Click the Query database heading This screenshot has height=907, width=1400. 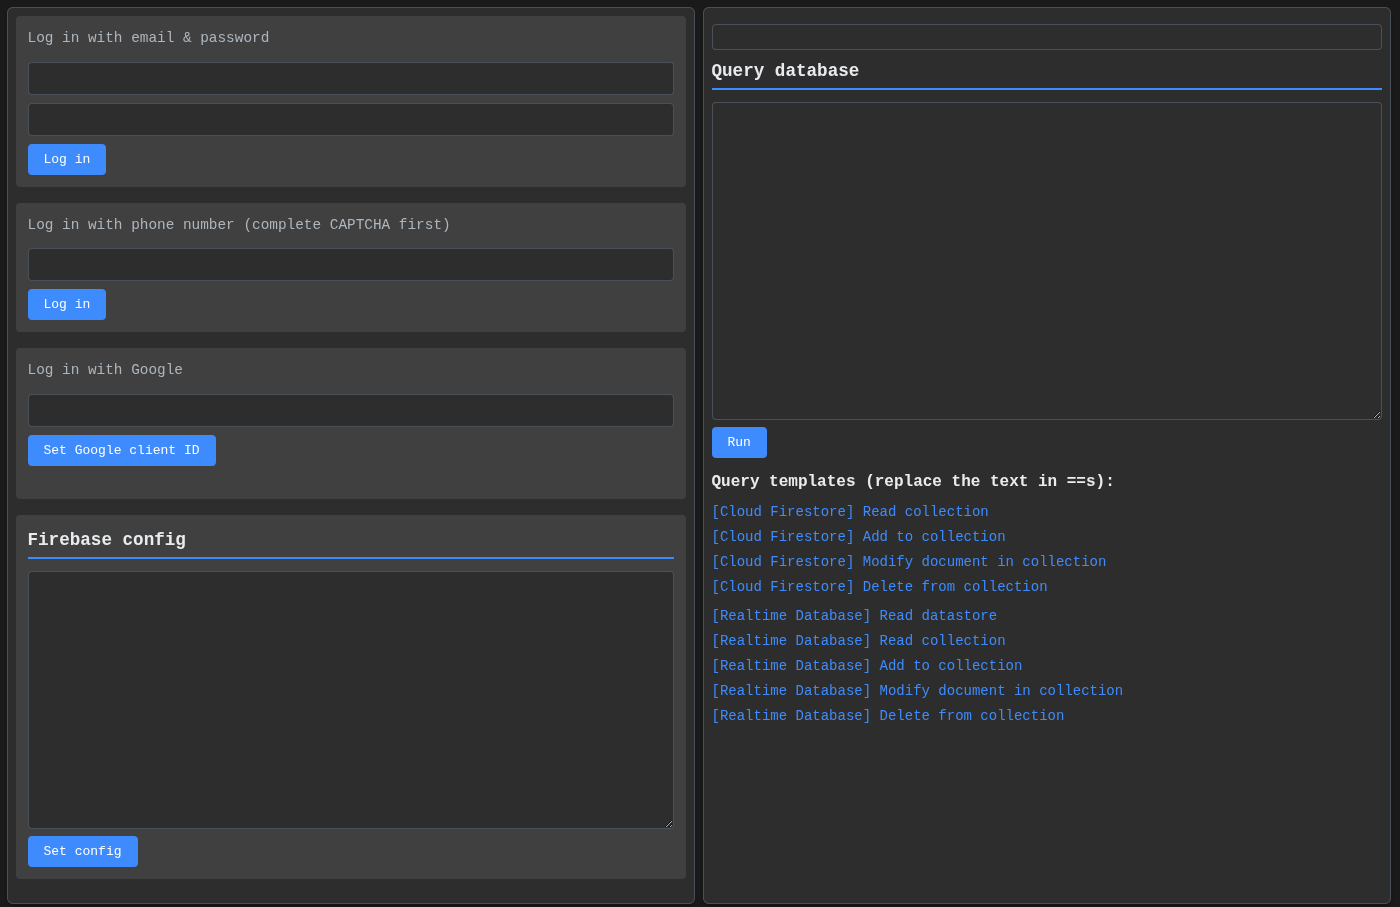click(785, 71)
